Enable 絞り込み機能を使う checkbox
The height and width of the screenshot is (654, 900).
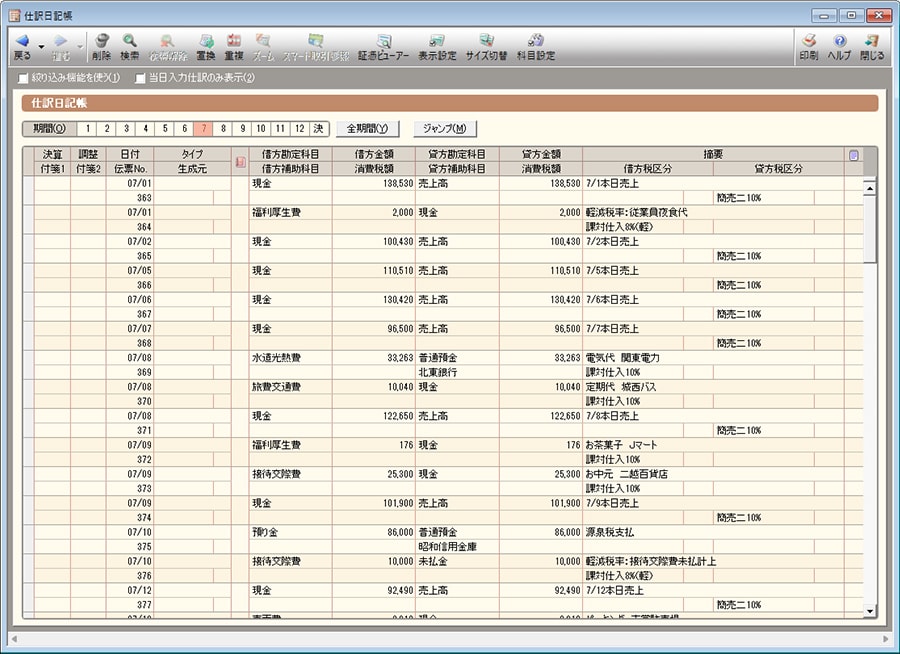pyautogui.click(x=24, y=78)
